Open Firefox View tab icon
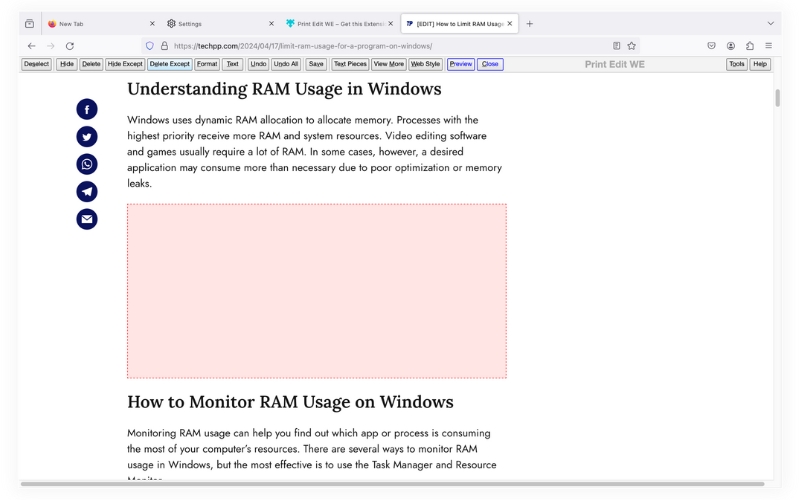This screenshot has width=800, height=500. click(x=30, y=24)
